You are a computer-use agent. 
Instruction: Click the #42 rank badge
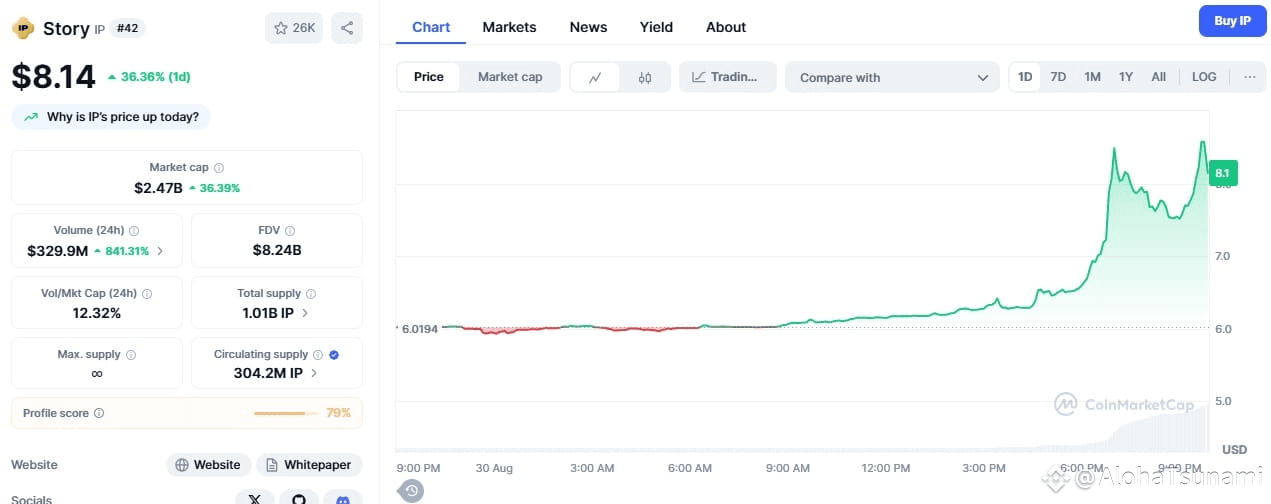coord(127,28)
